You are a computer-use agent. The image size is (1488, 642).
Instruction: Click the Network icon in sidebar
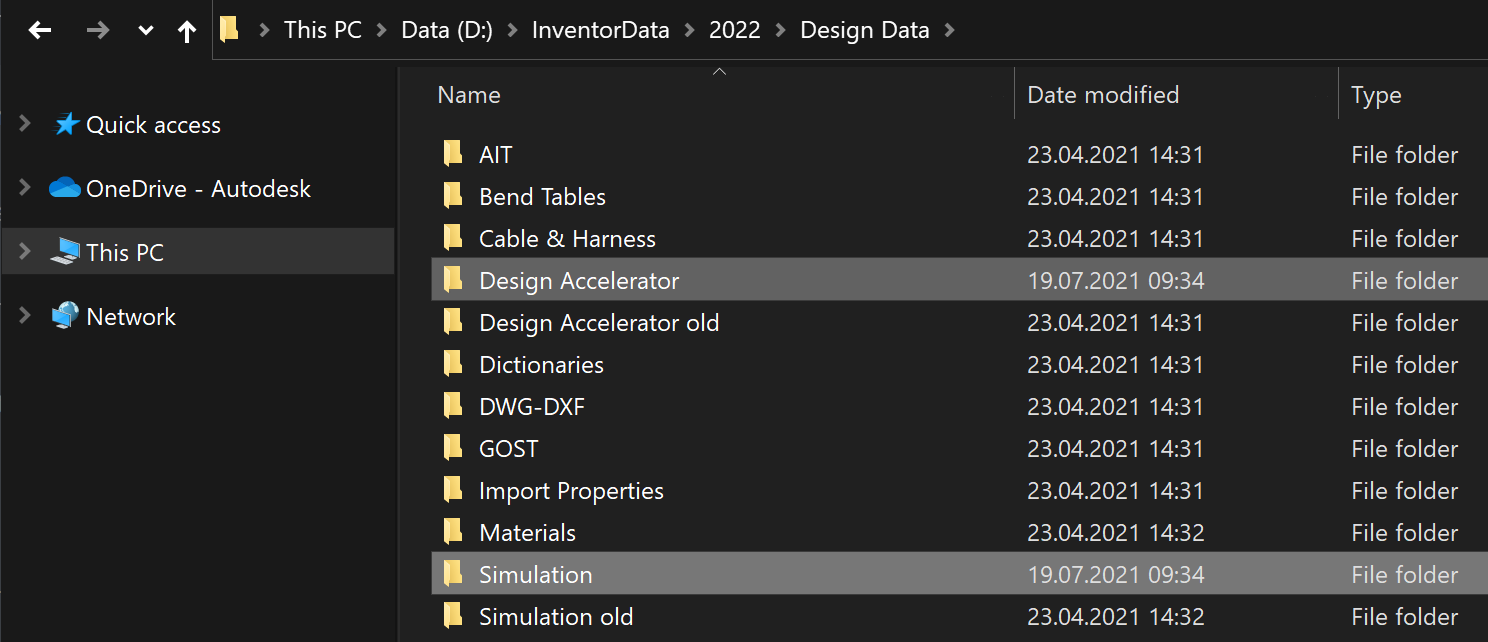[x=62, y=316]
